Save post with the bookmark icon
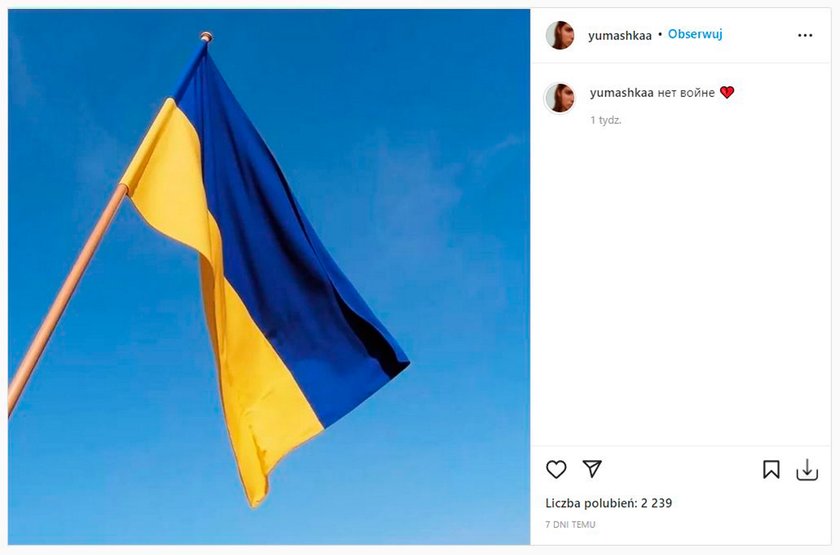 [771, 470]
